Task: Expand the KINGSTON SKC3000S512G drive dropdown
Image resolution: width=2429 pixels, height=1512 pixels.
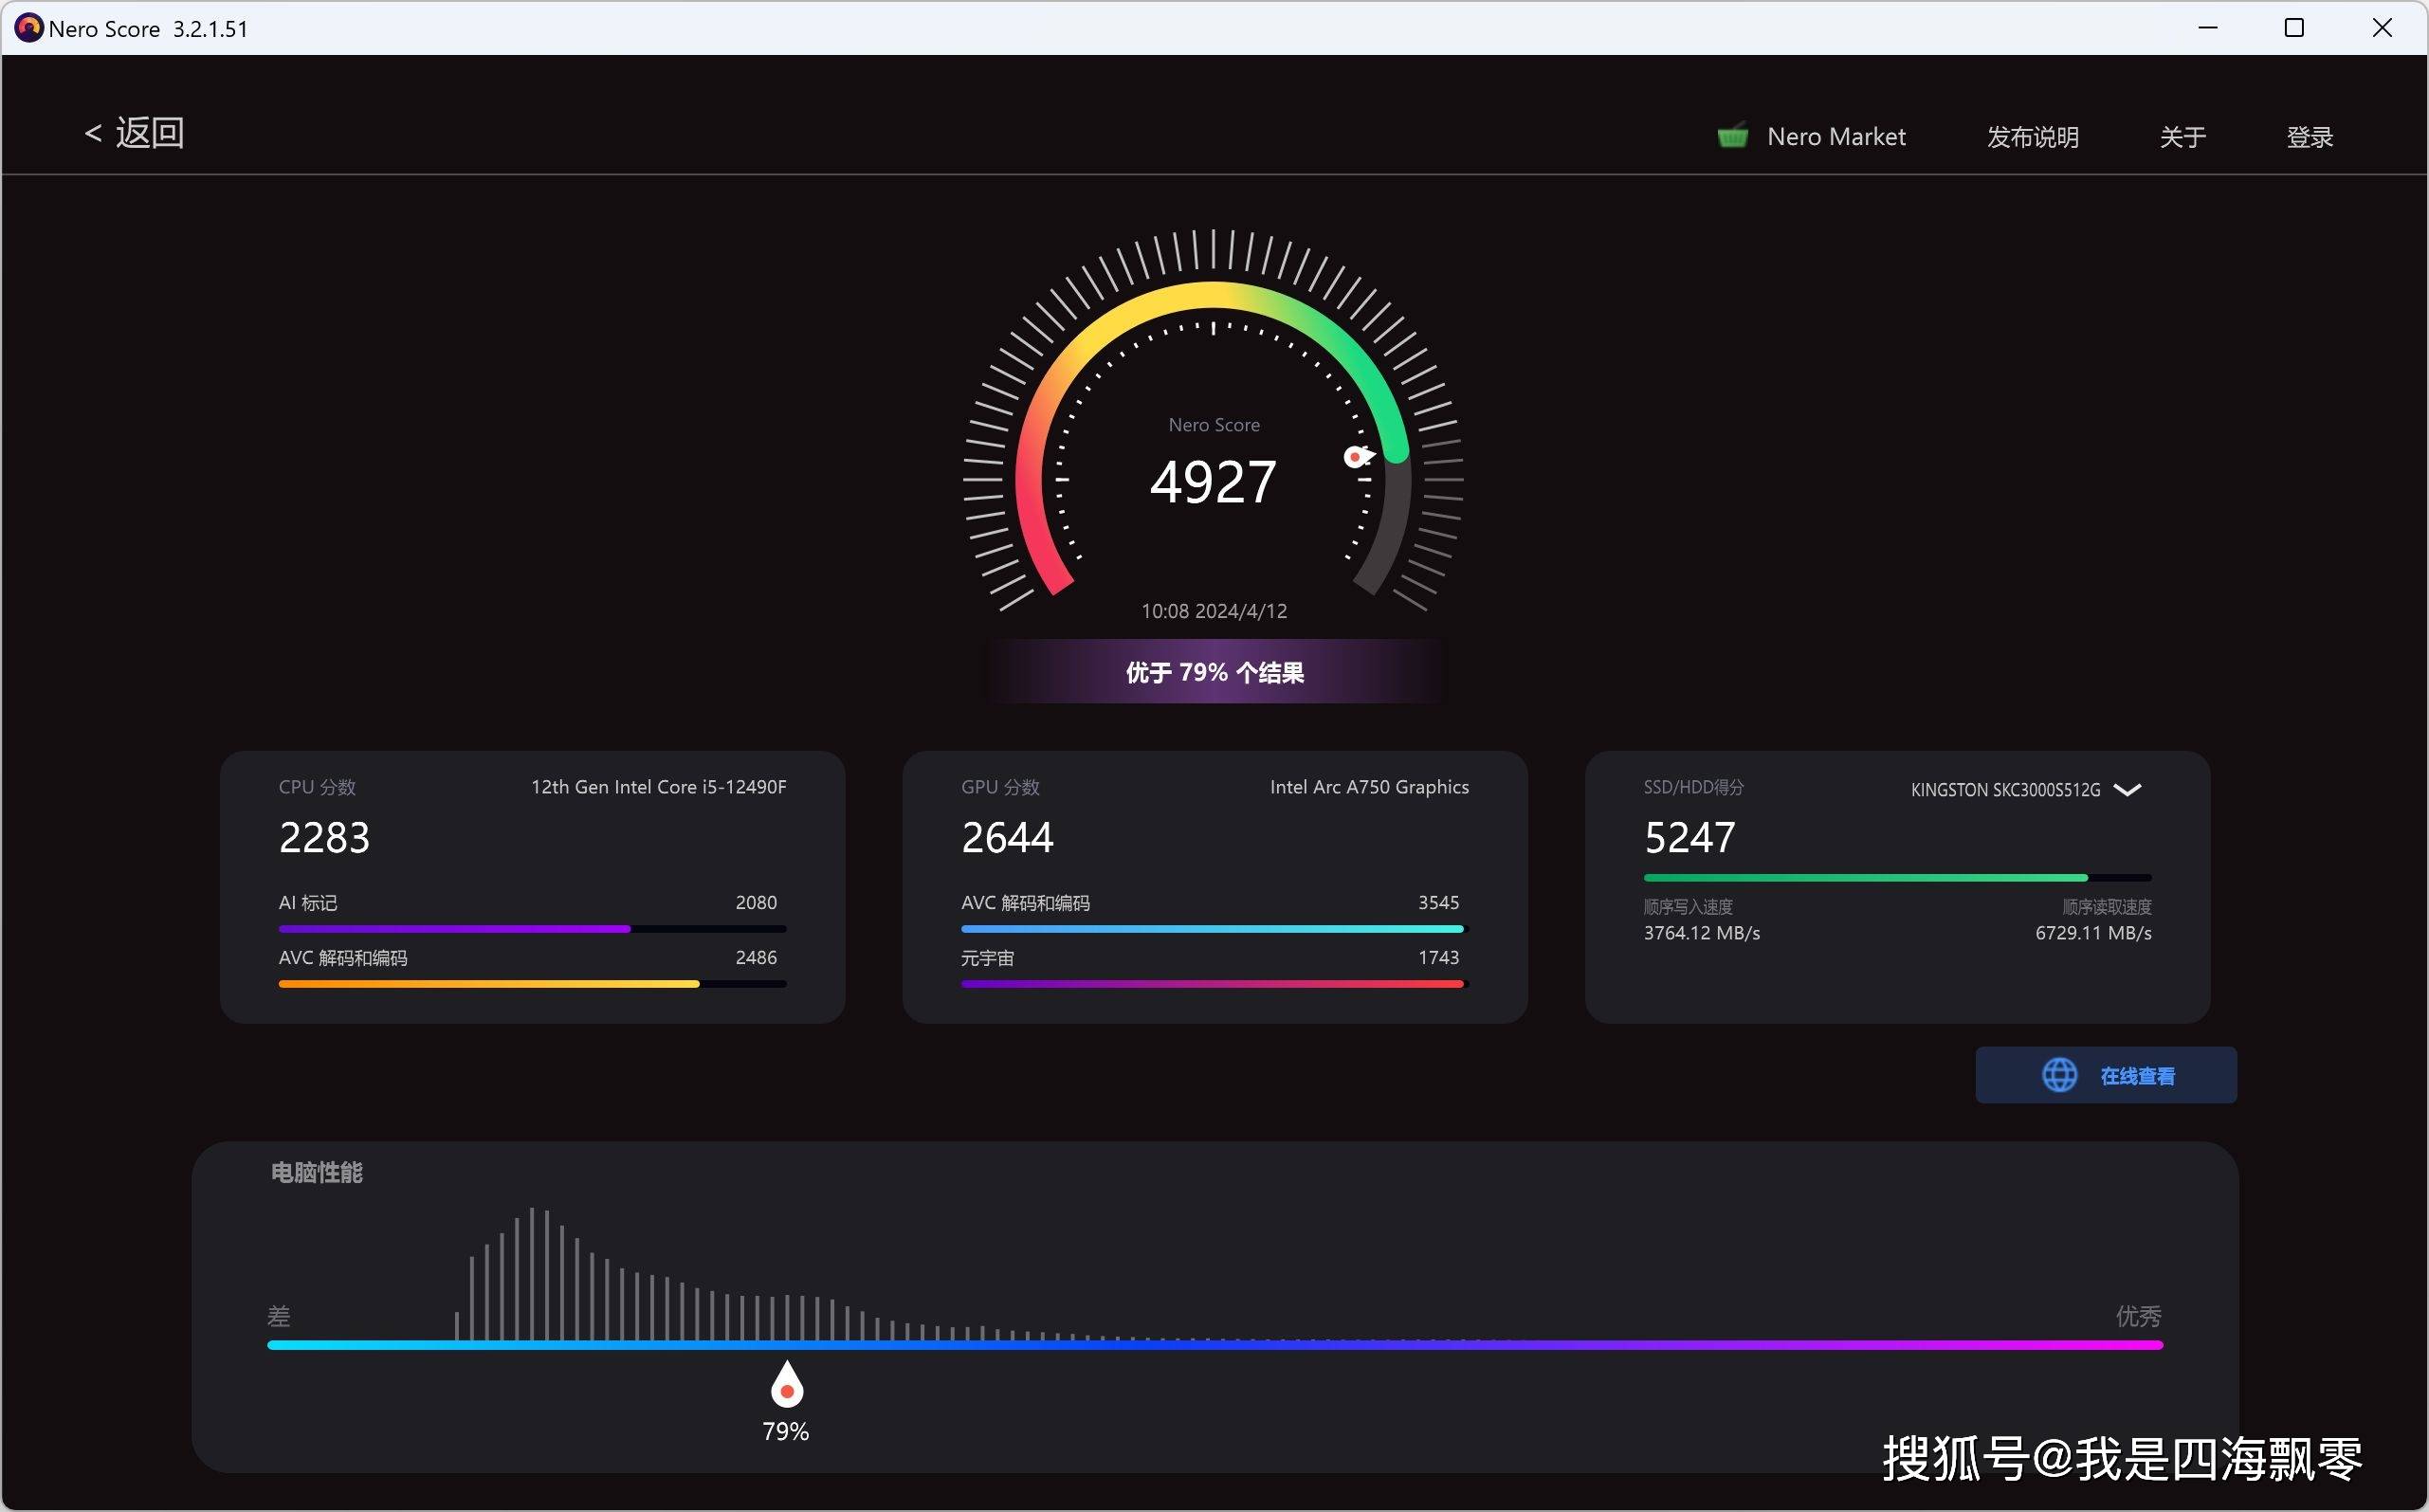Action: coord(2127,789)
